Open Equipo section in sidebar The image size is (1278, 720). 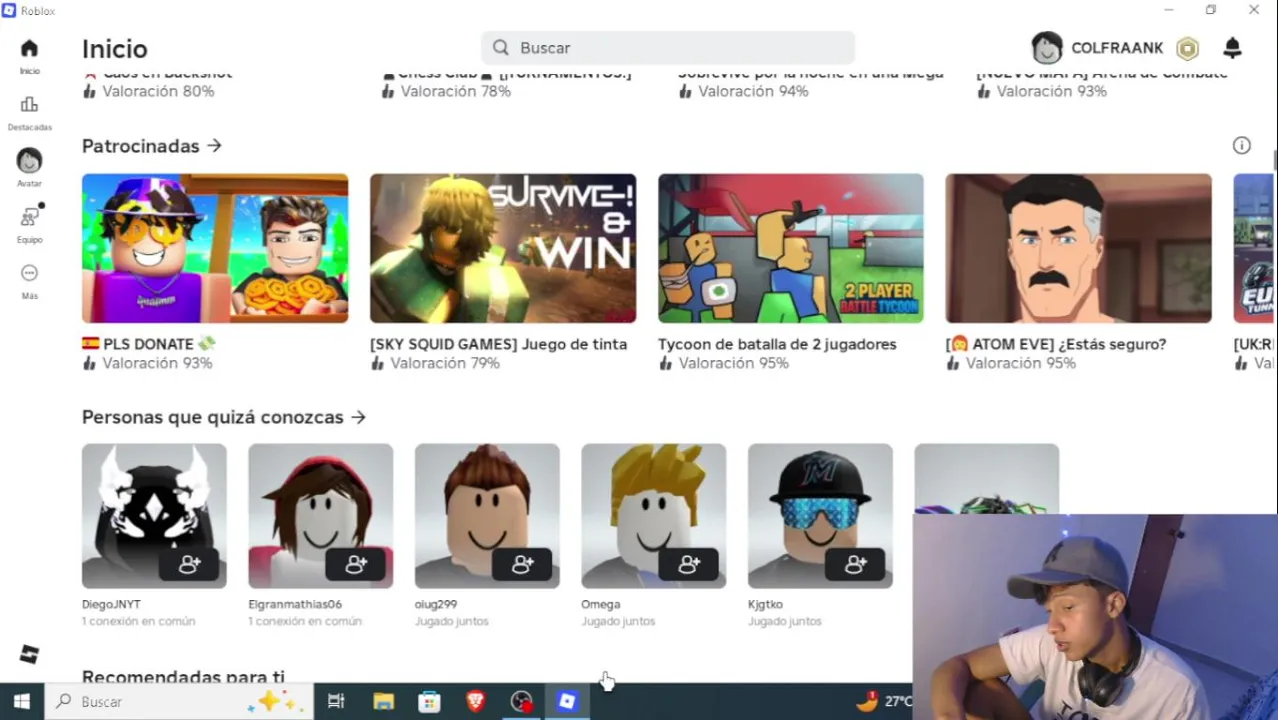[x=29, y=224]
